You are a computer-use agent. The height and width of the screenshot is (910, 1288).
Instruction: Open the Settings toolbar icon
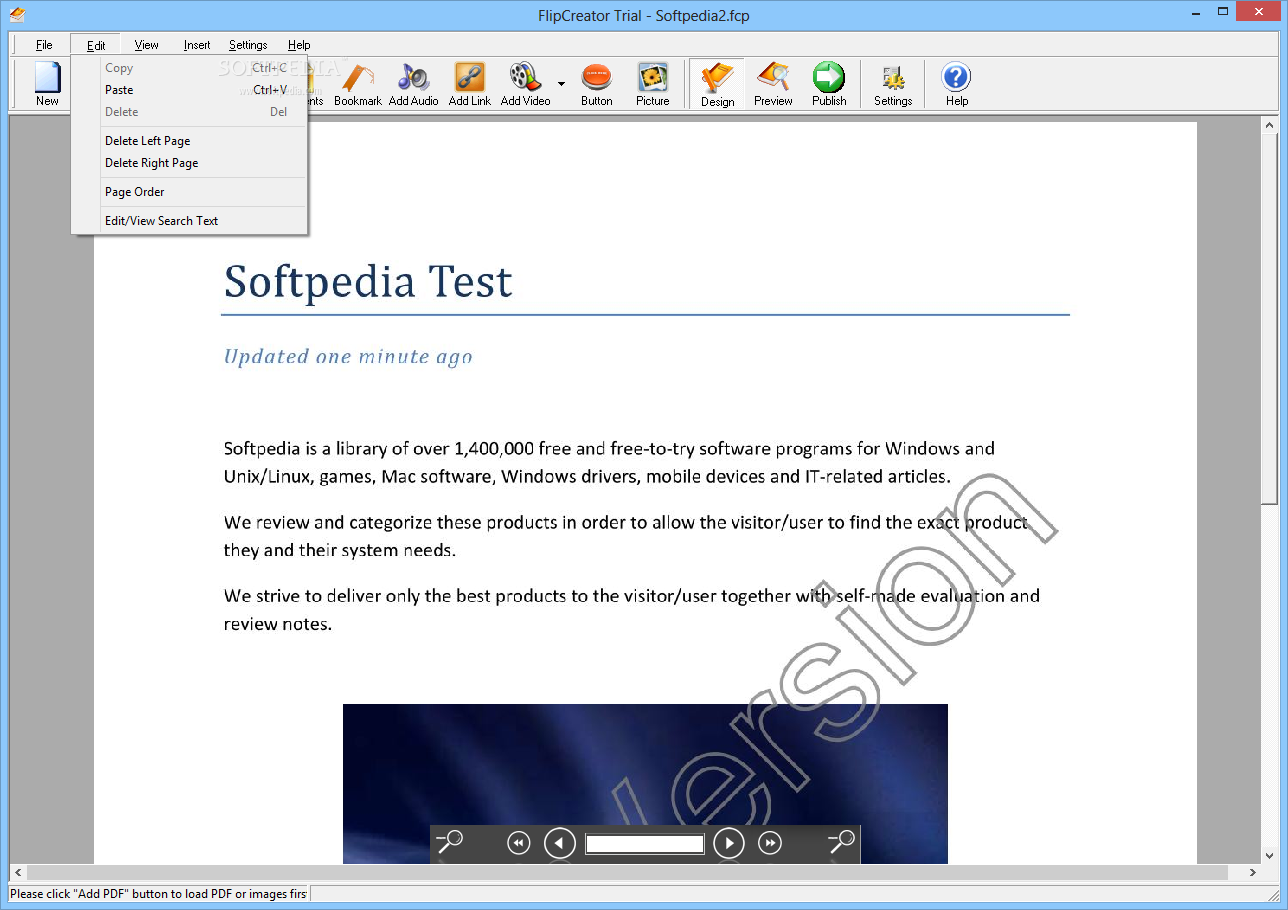(x=893, y=84)
